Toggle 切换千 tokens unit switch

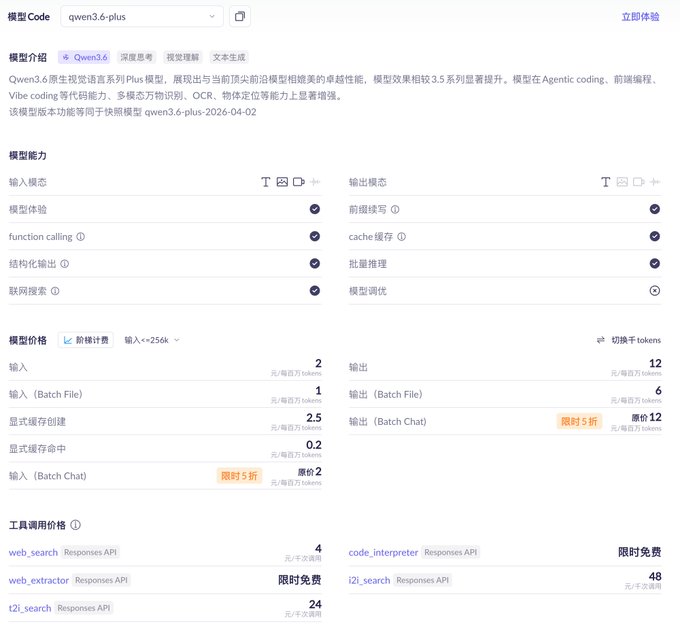(628, 340)
